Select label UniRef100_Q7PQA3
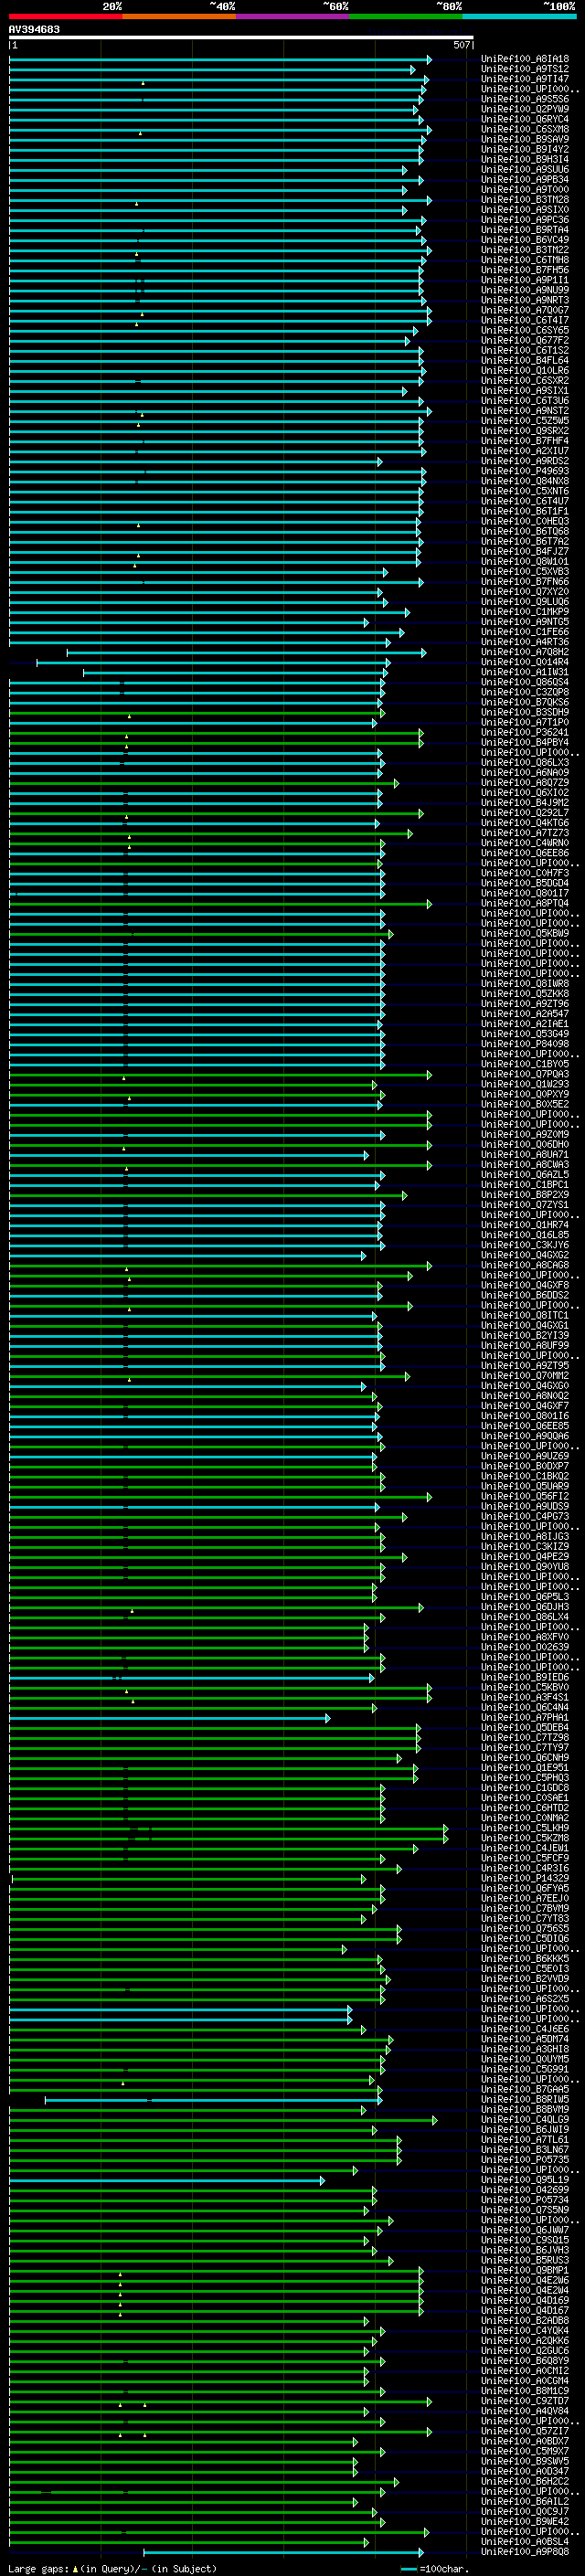 click(x=525, y=1075)
